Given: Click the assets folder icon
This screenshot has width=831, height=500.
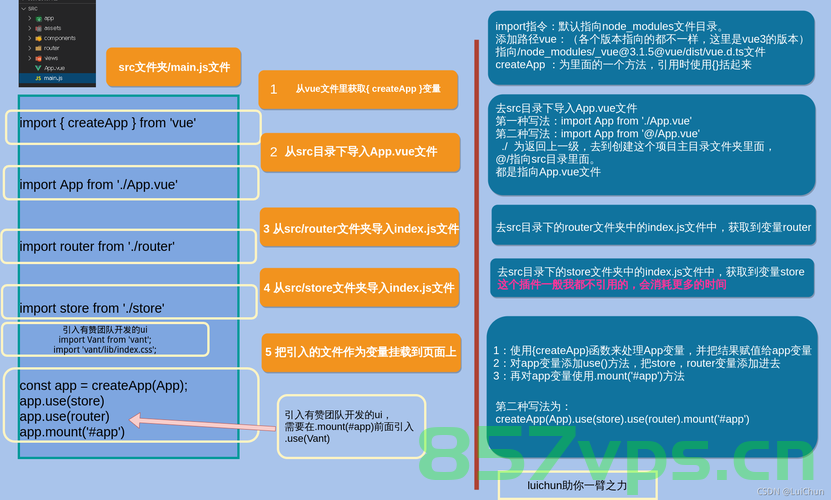Looking at the screenshot, I should 38,29.
